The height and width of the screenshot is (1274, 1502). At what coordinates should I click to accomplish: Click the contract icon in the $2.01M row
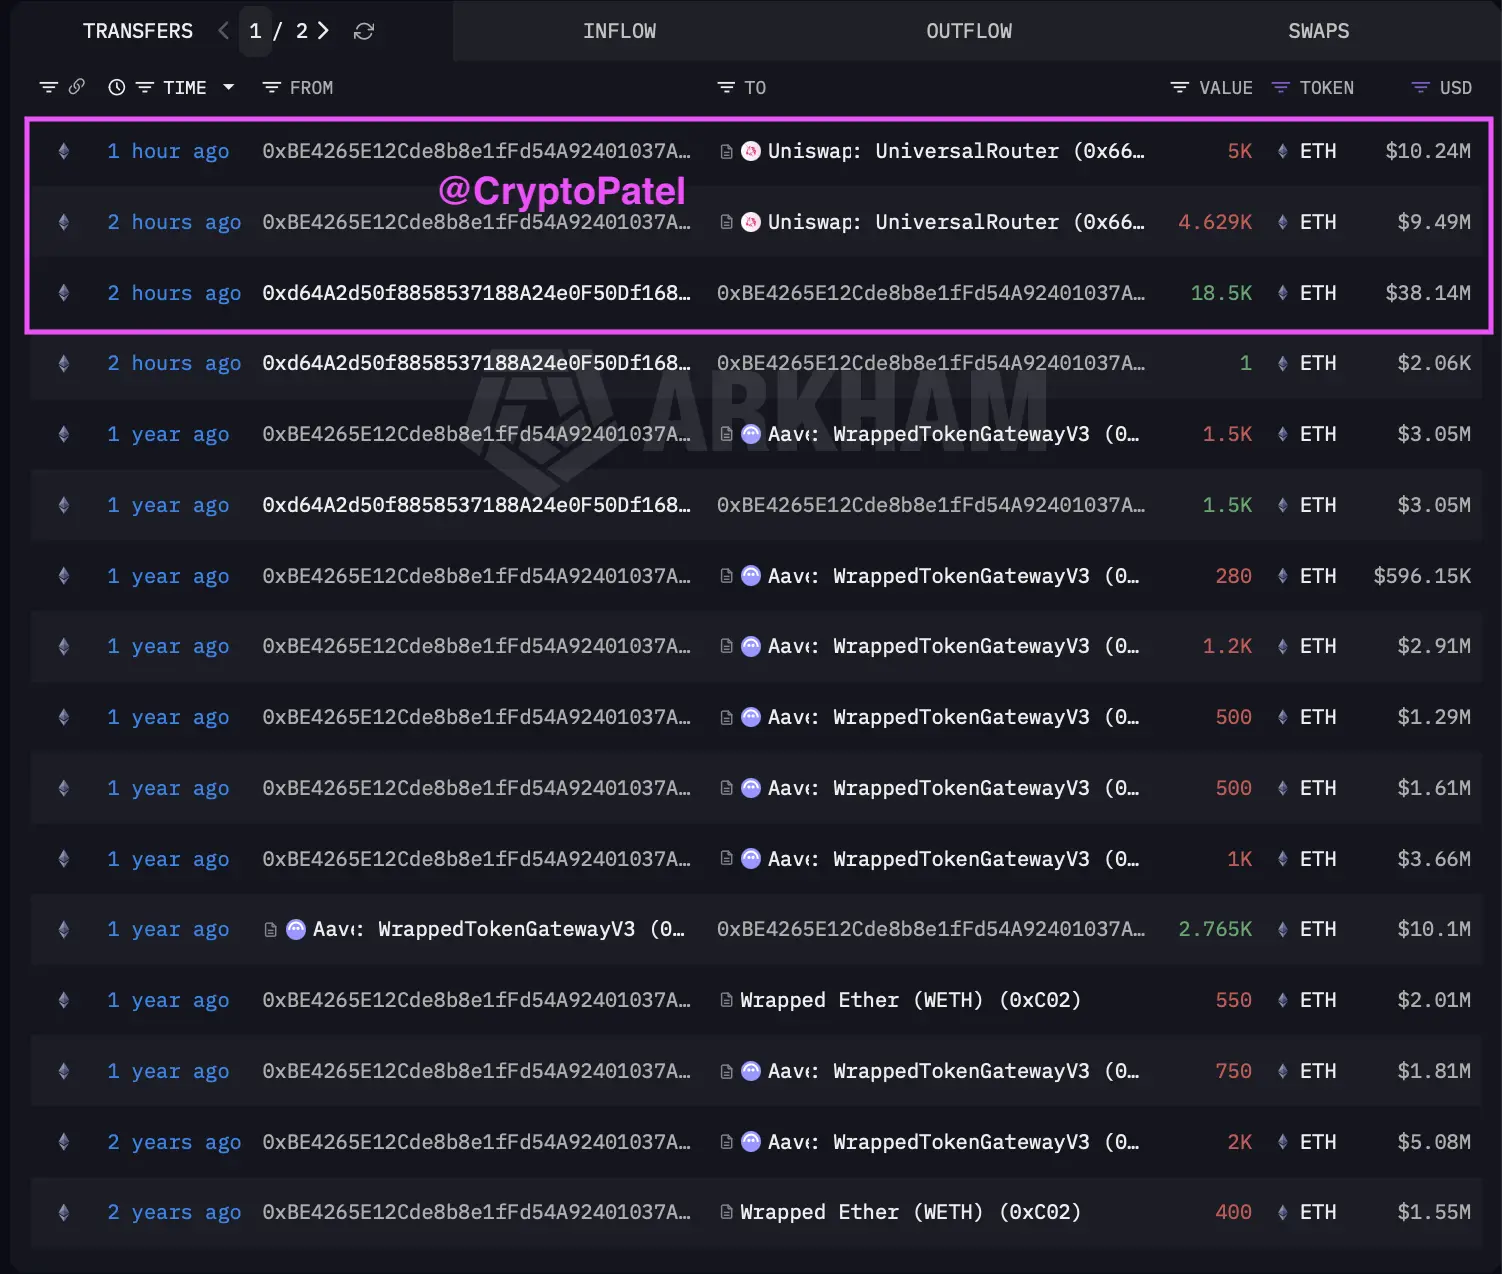tap(727, 1000)
